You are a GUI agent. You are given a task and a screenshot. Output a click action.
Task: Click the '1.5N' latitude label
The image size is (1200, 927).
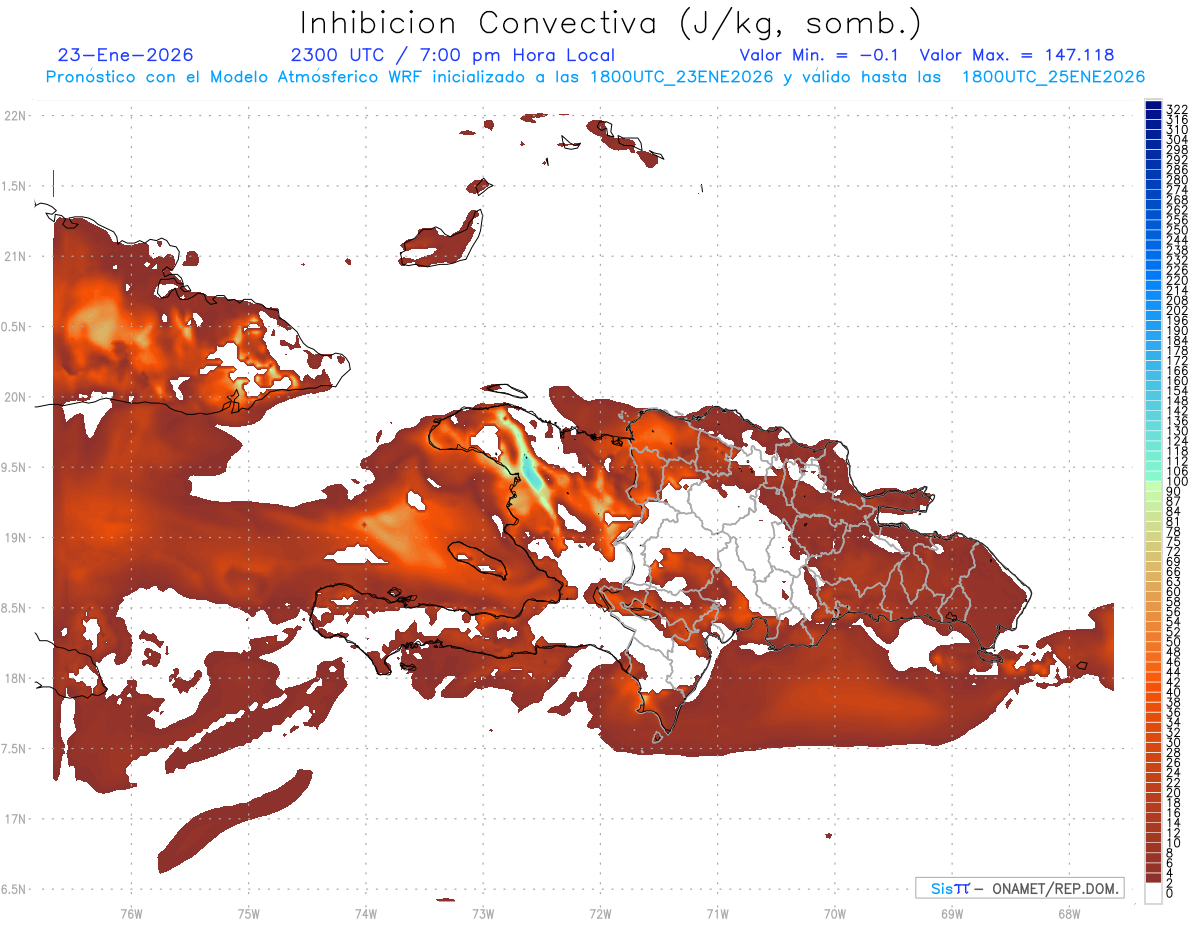15,186
